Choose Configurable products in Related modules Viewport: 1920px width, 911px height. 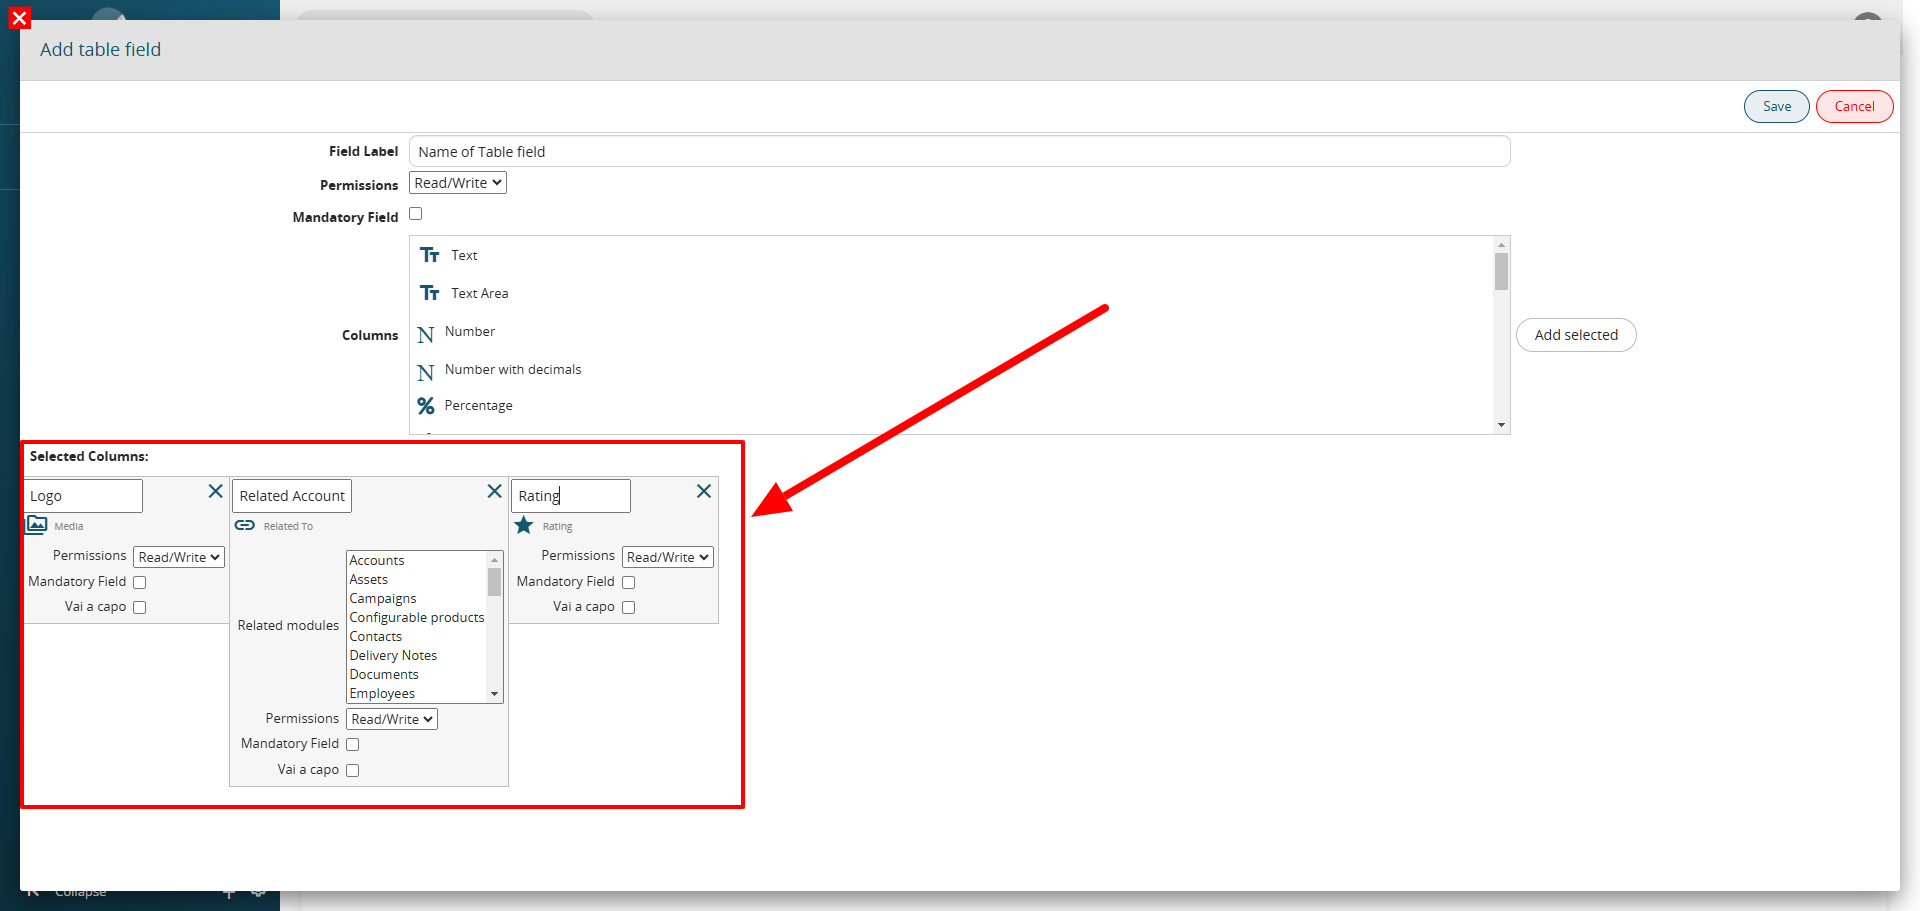point(416,617)
